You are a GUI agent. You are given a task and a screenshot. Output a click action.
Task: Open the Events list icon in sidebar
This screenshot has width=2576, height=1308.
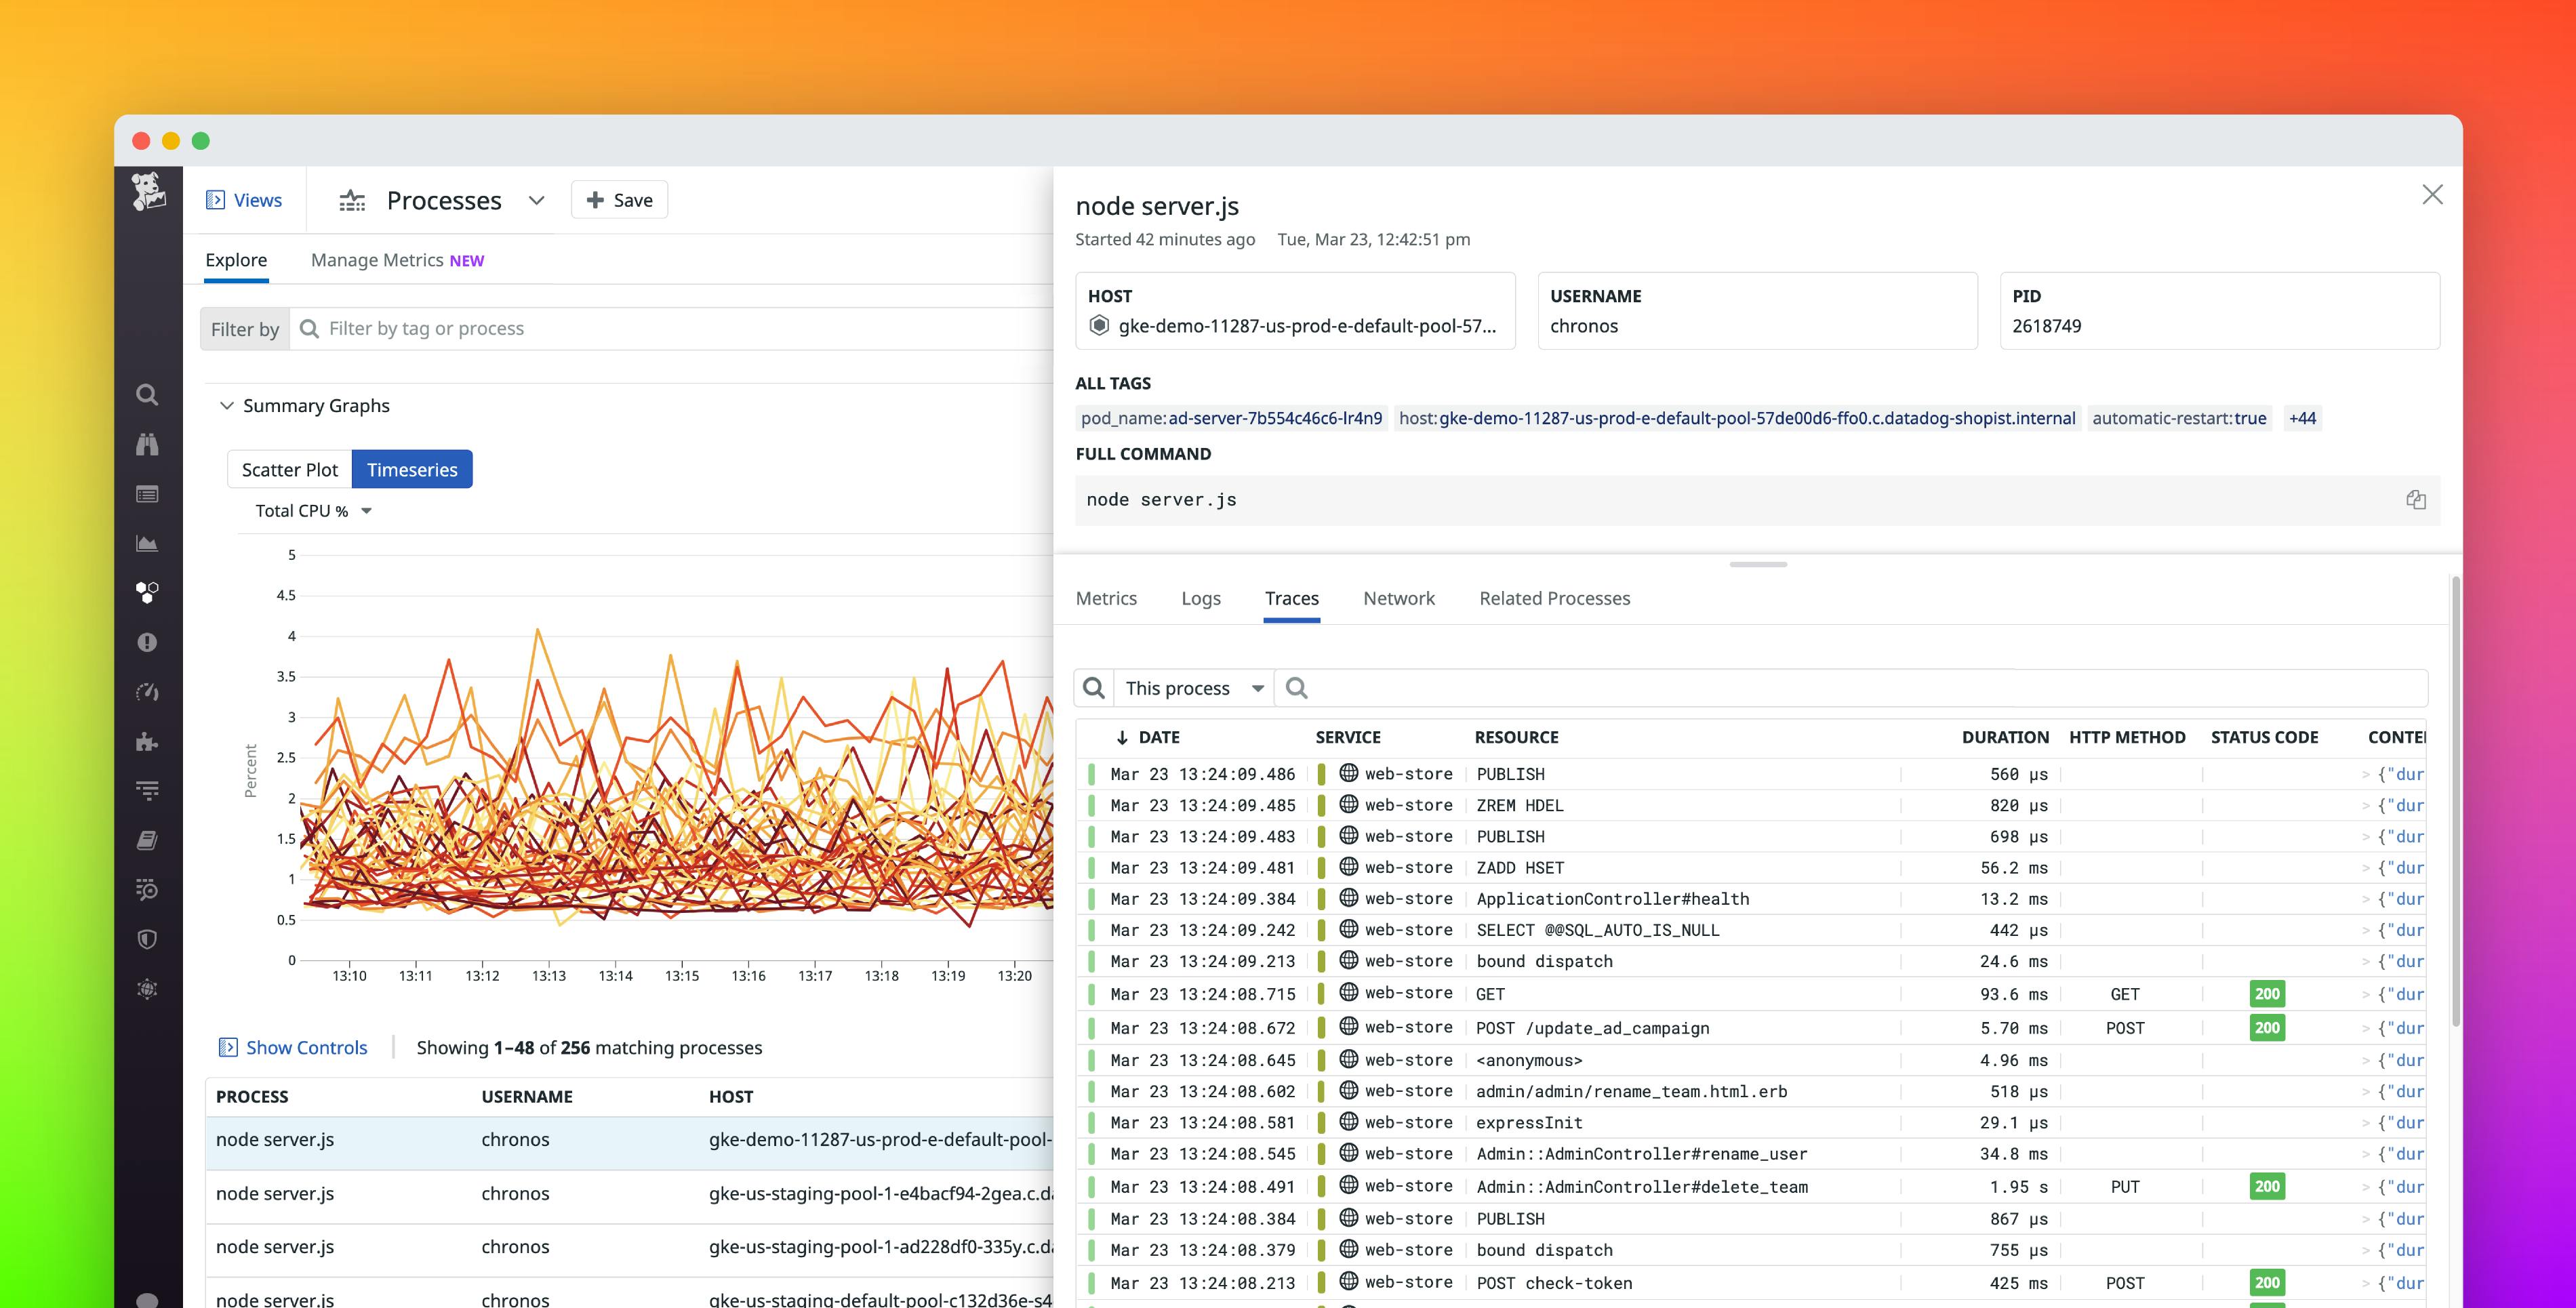pyautogui.click(x=147, y=493)
